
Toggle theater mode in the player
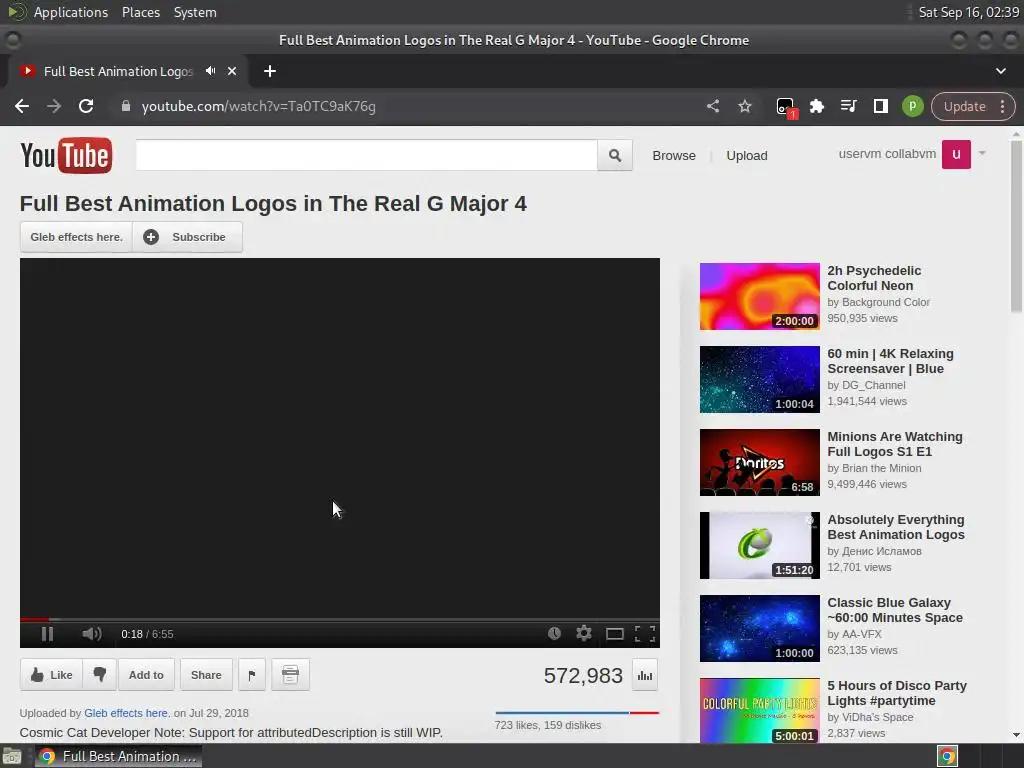(x=615, y=634)
